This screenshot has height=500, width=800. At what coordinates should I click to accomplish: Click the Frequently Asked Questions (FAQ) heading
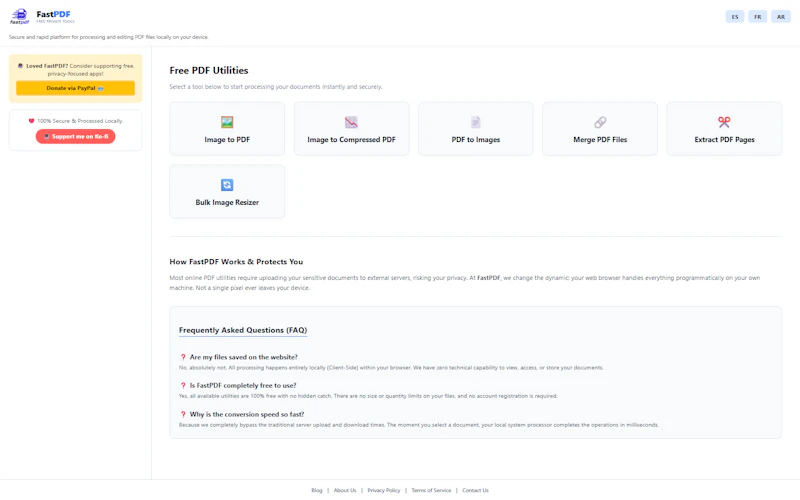(243, 330)
